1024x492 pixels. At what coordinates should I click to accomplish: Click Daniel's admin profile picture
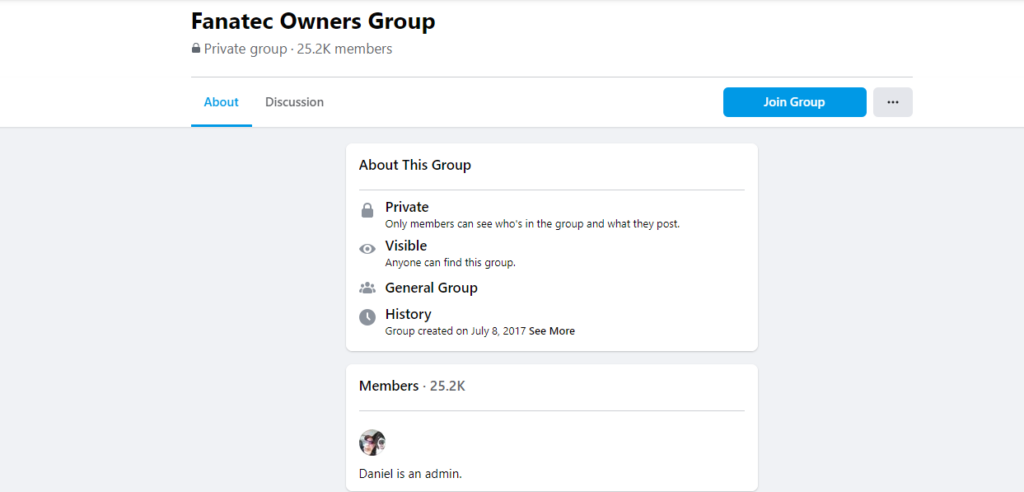pyautogui.click(x=372, y=443)
